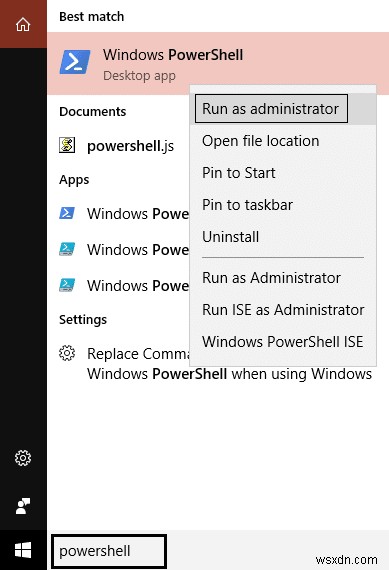Viewport: 389px width, 570px height.
Task: Open the powershell.js document result
Action: [119, 146]
